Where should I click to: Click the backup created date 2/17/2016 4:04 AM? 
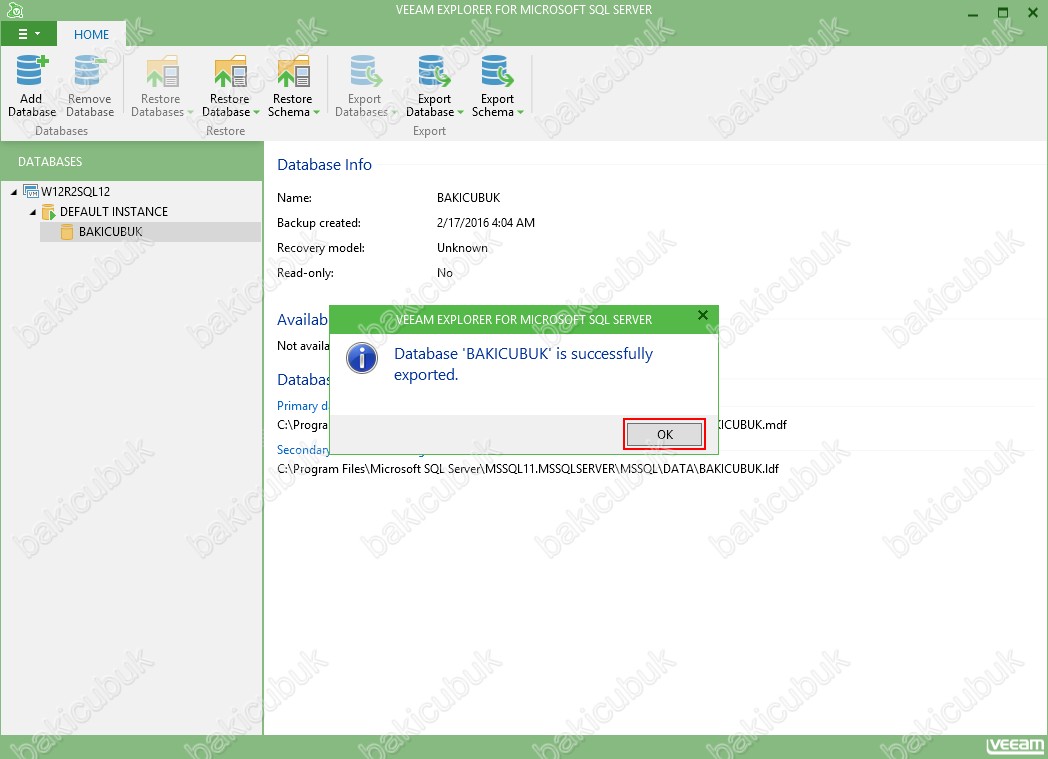pyautogui.click(x=486, y=222)
